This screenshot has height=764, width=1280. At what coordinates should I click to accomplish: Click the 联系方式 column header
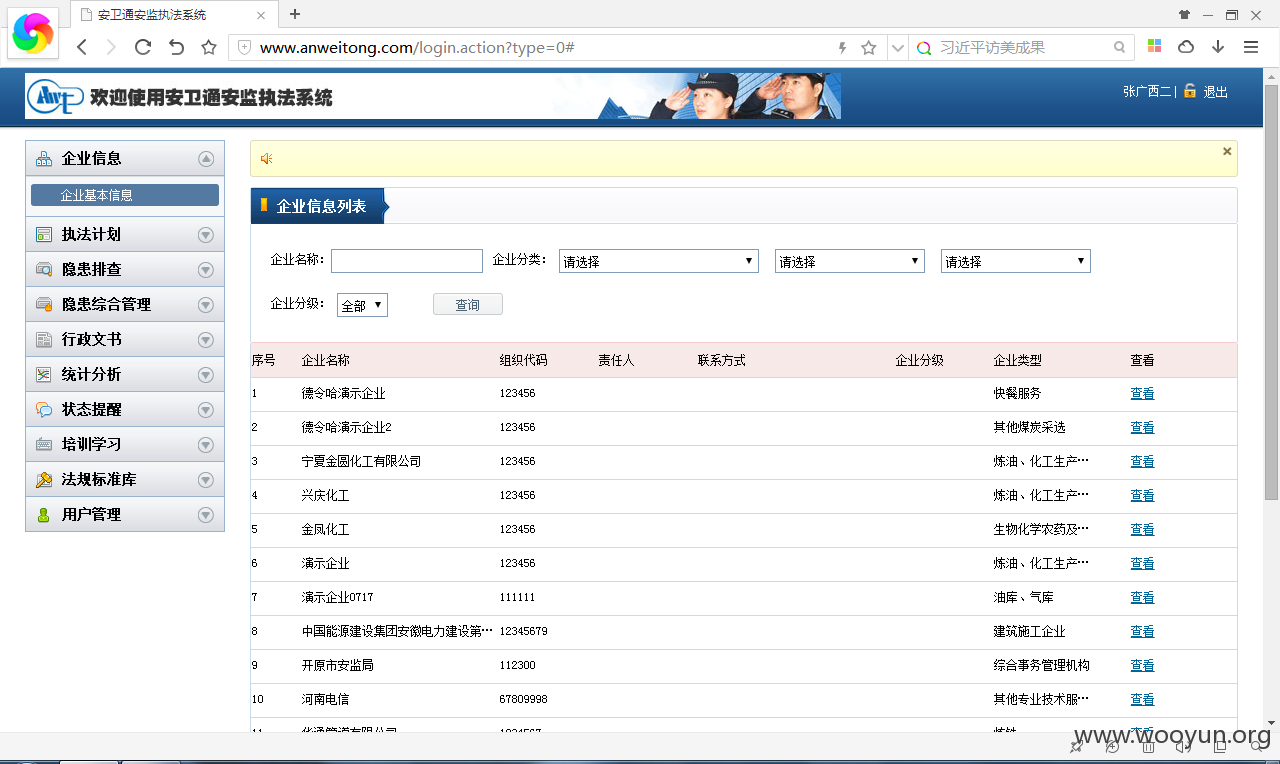pyautogui.click(x=722, y=360)
